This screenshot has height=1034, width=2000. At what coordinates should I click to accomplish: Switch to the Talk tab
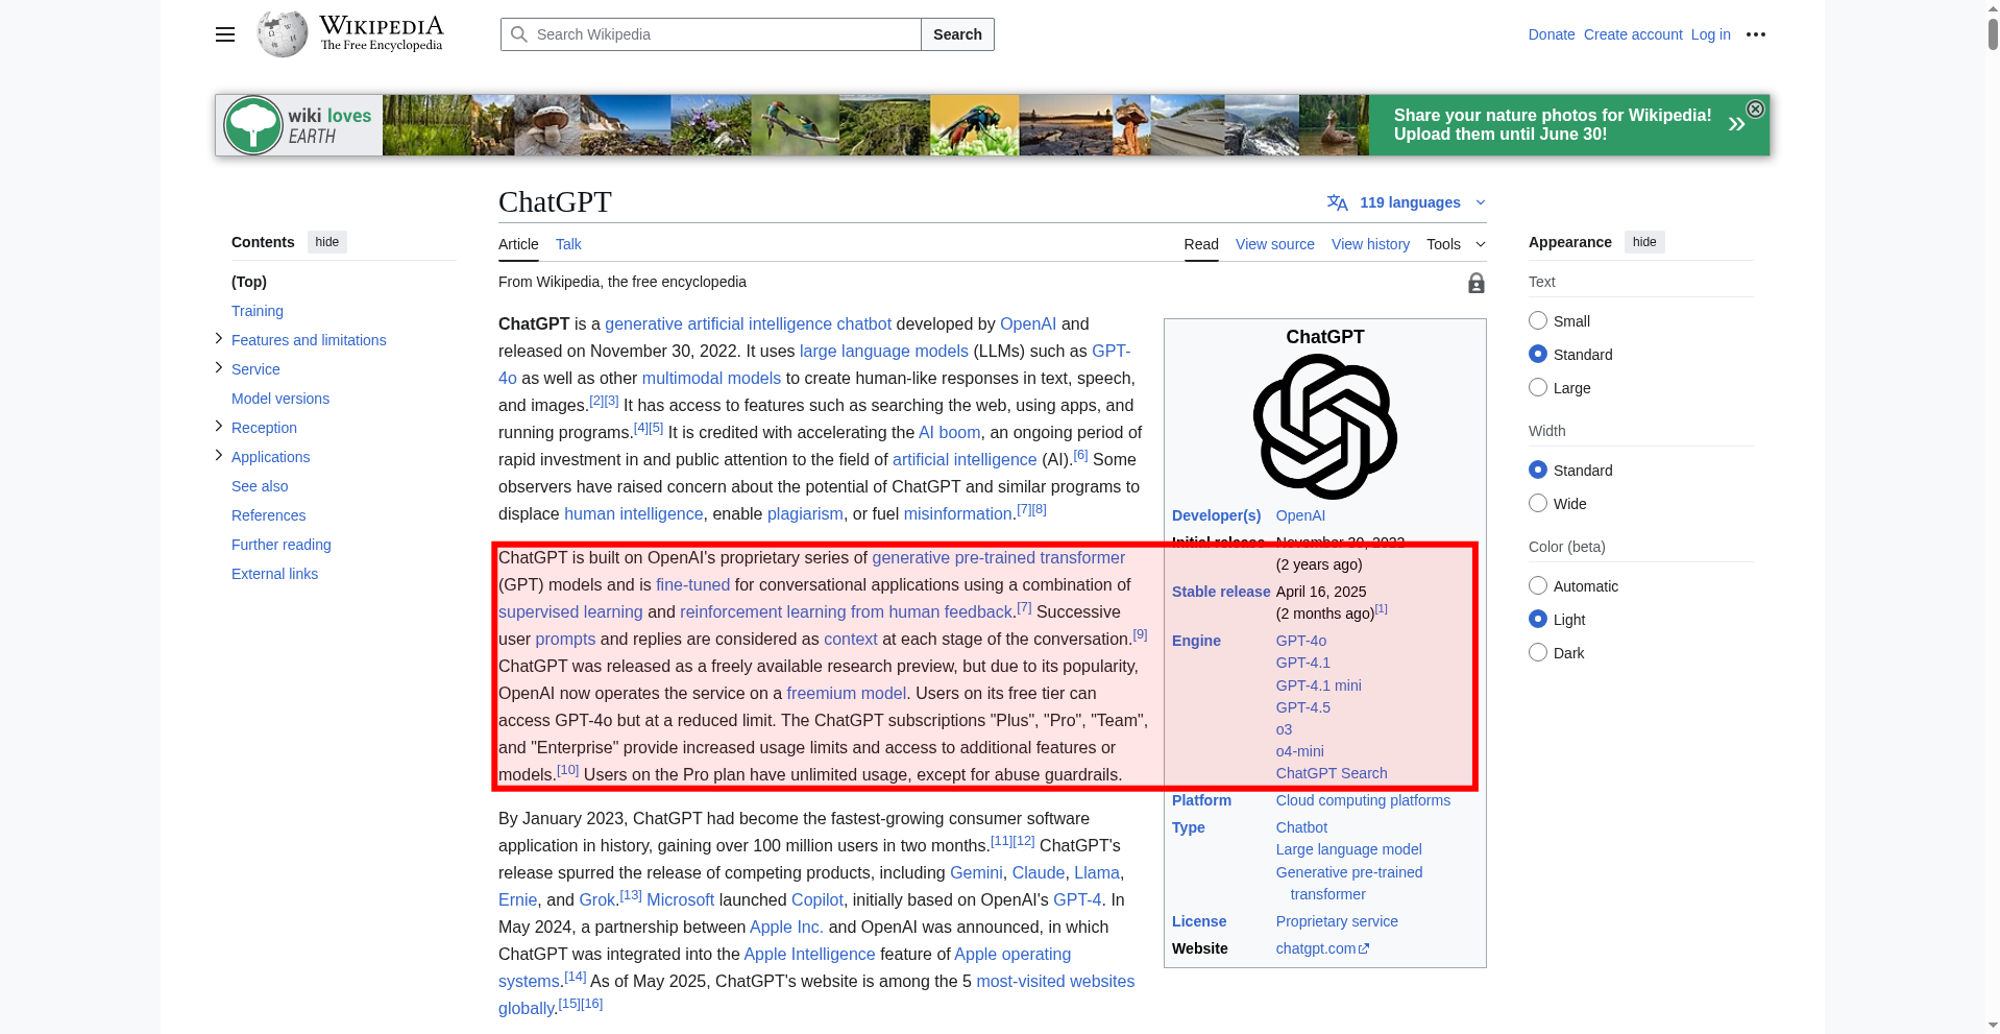[568, 244]
